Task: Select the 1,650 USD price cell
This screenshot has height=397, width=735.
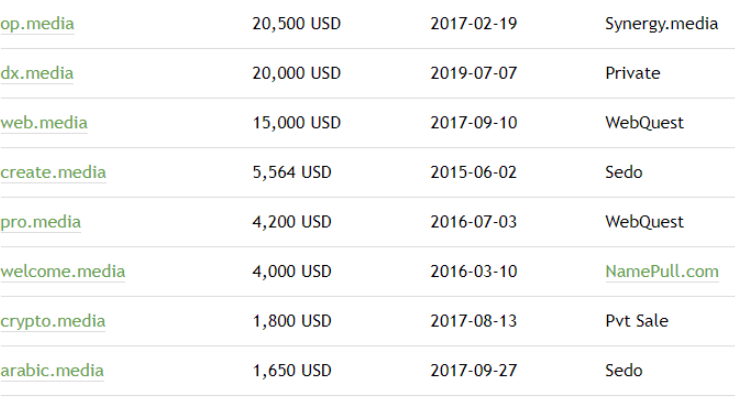Action: [292, 371]
